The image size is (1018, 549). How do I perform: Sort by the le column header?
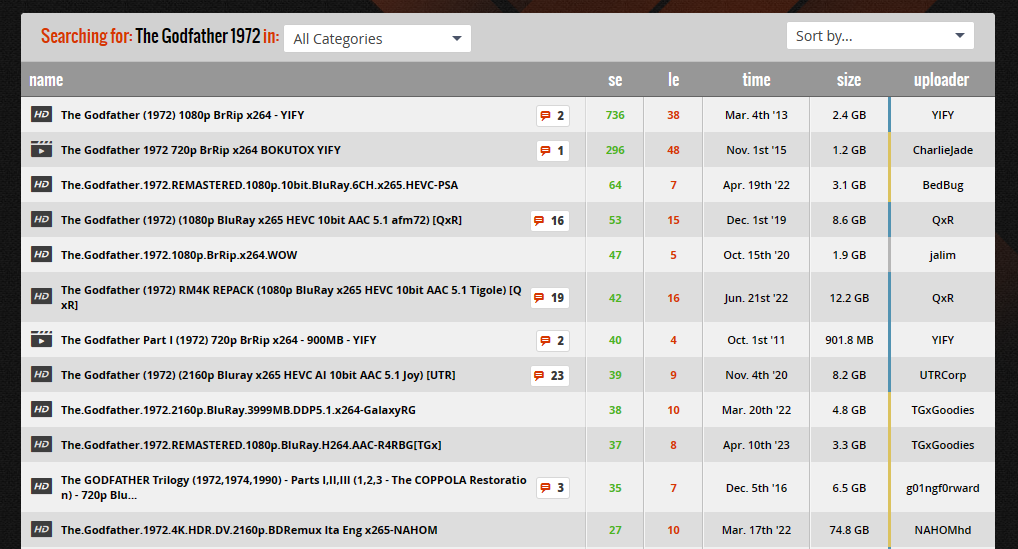point(673,80)
